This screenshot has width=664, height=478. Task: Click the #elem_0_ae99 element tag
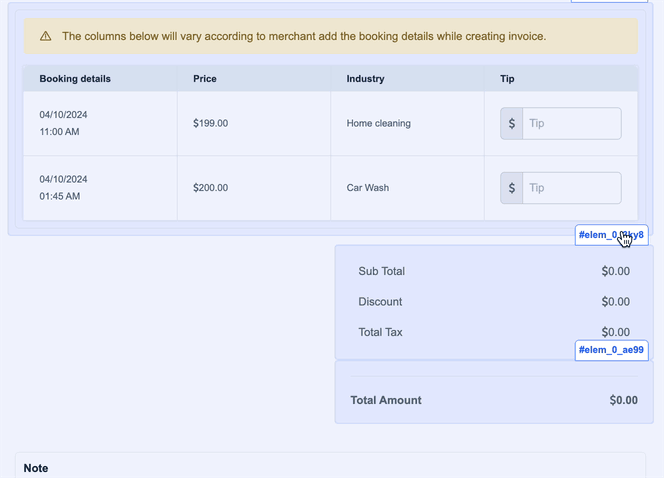[x=611, y=350]
